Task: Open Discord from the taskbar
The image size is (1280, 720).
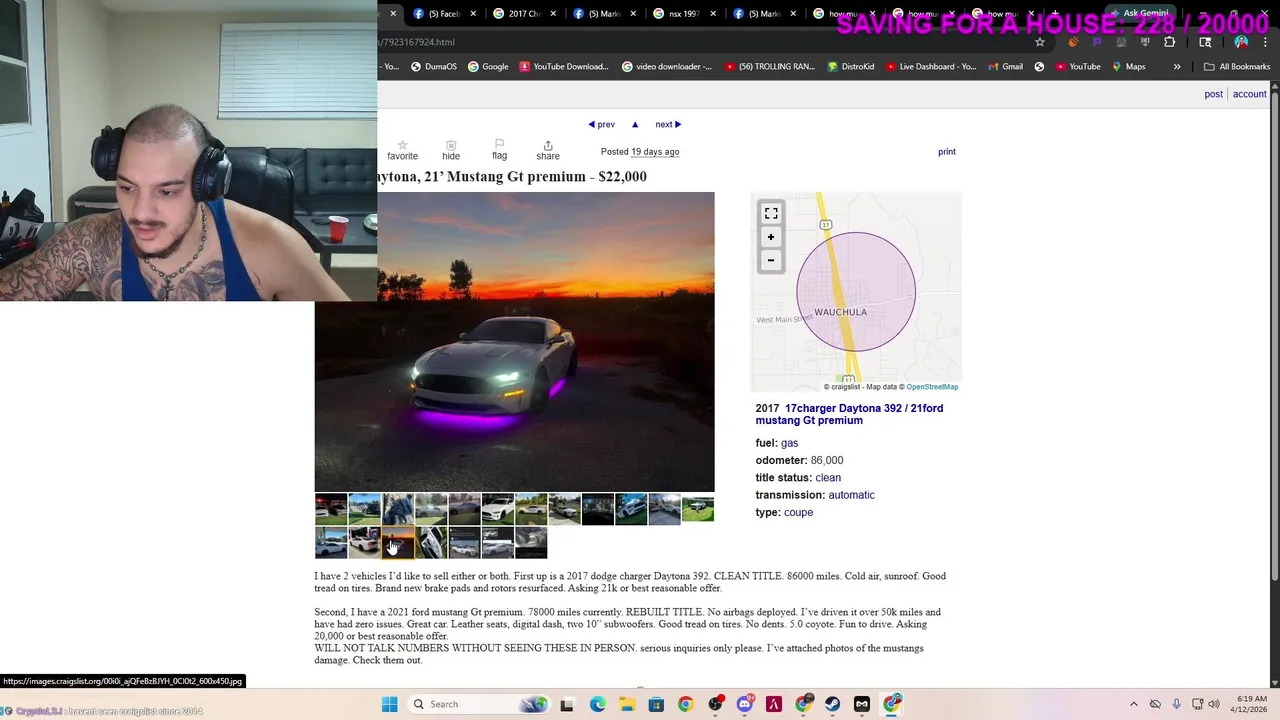Action: pos(744,704)
